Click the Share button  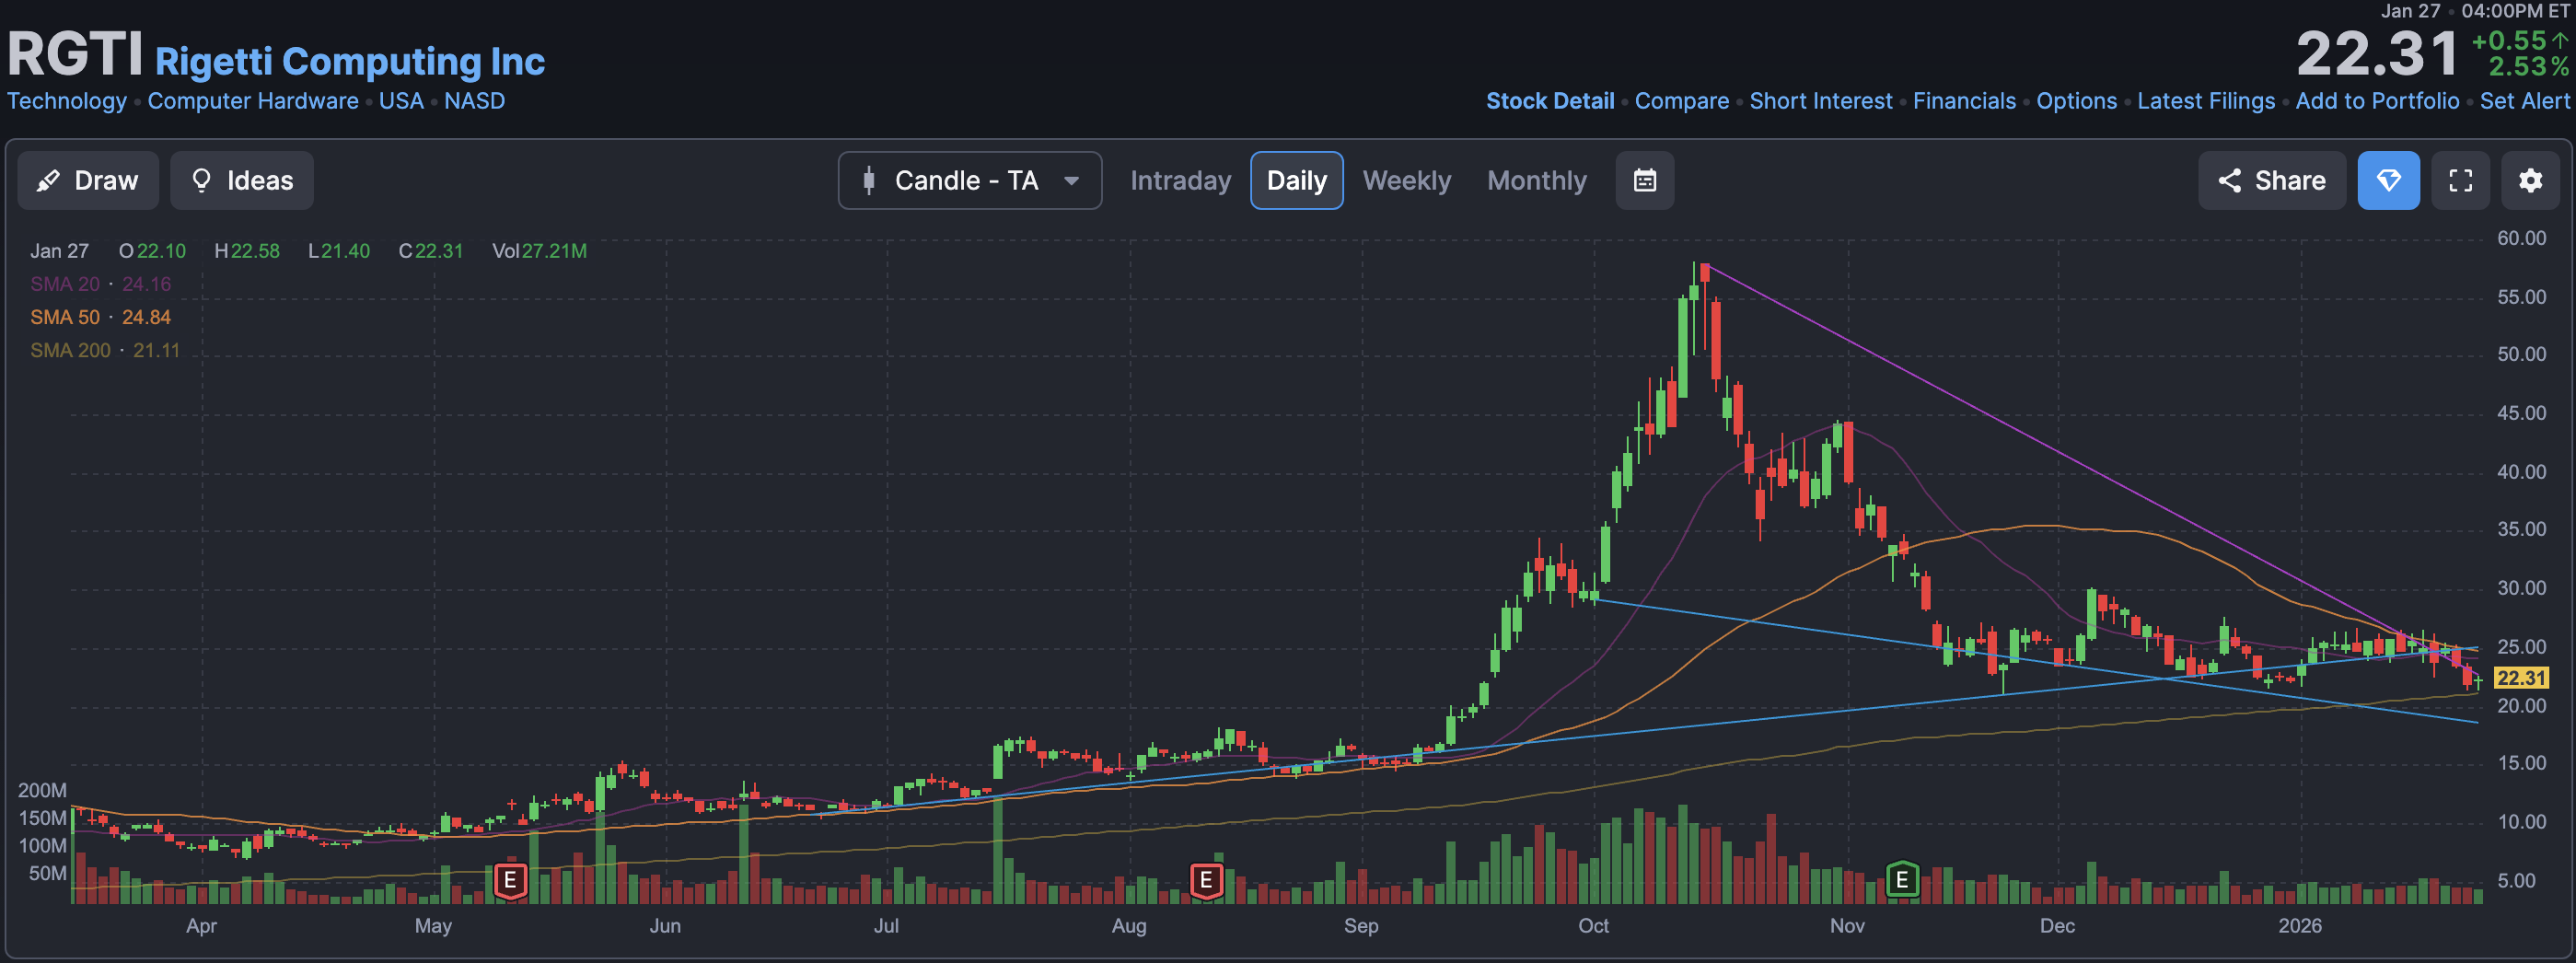point(2271,181)
